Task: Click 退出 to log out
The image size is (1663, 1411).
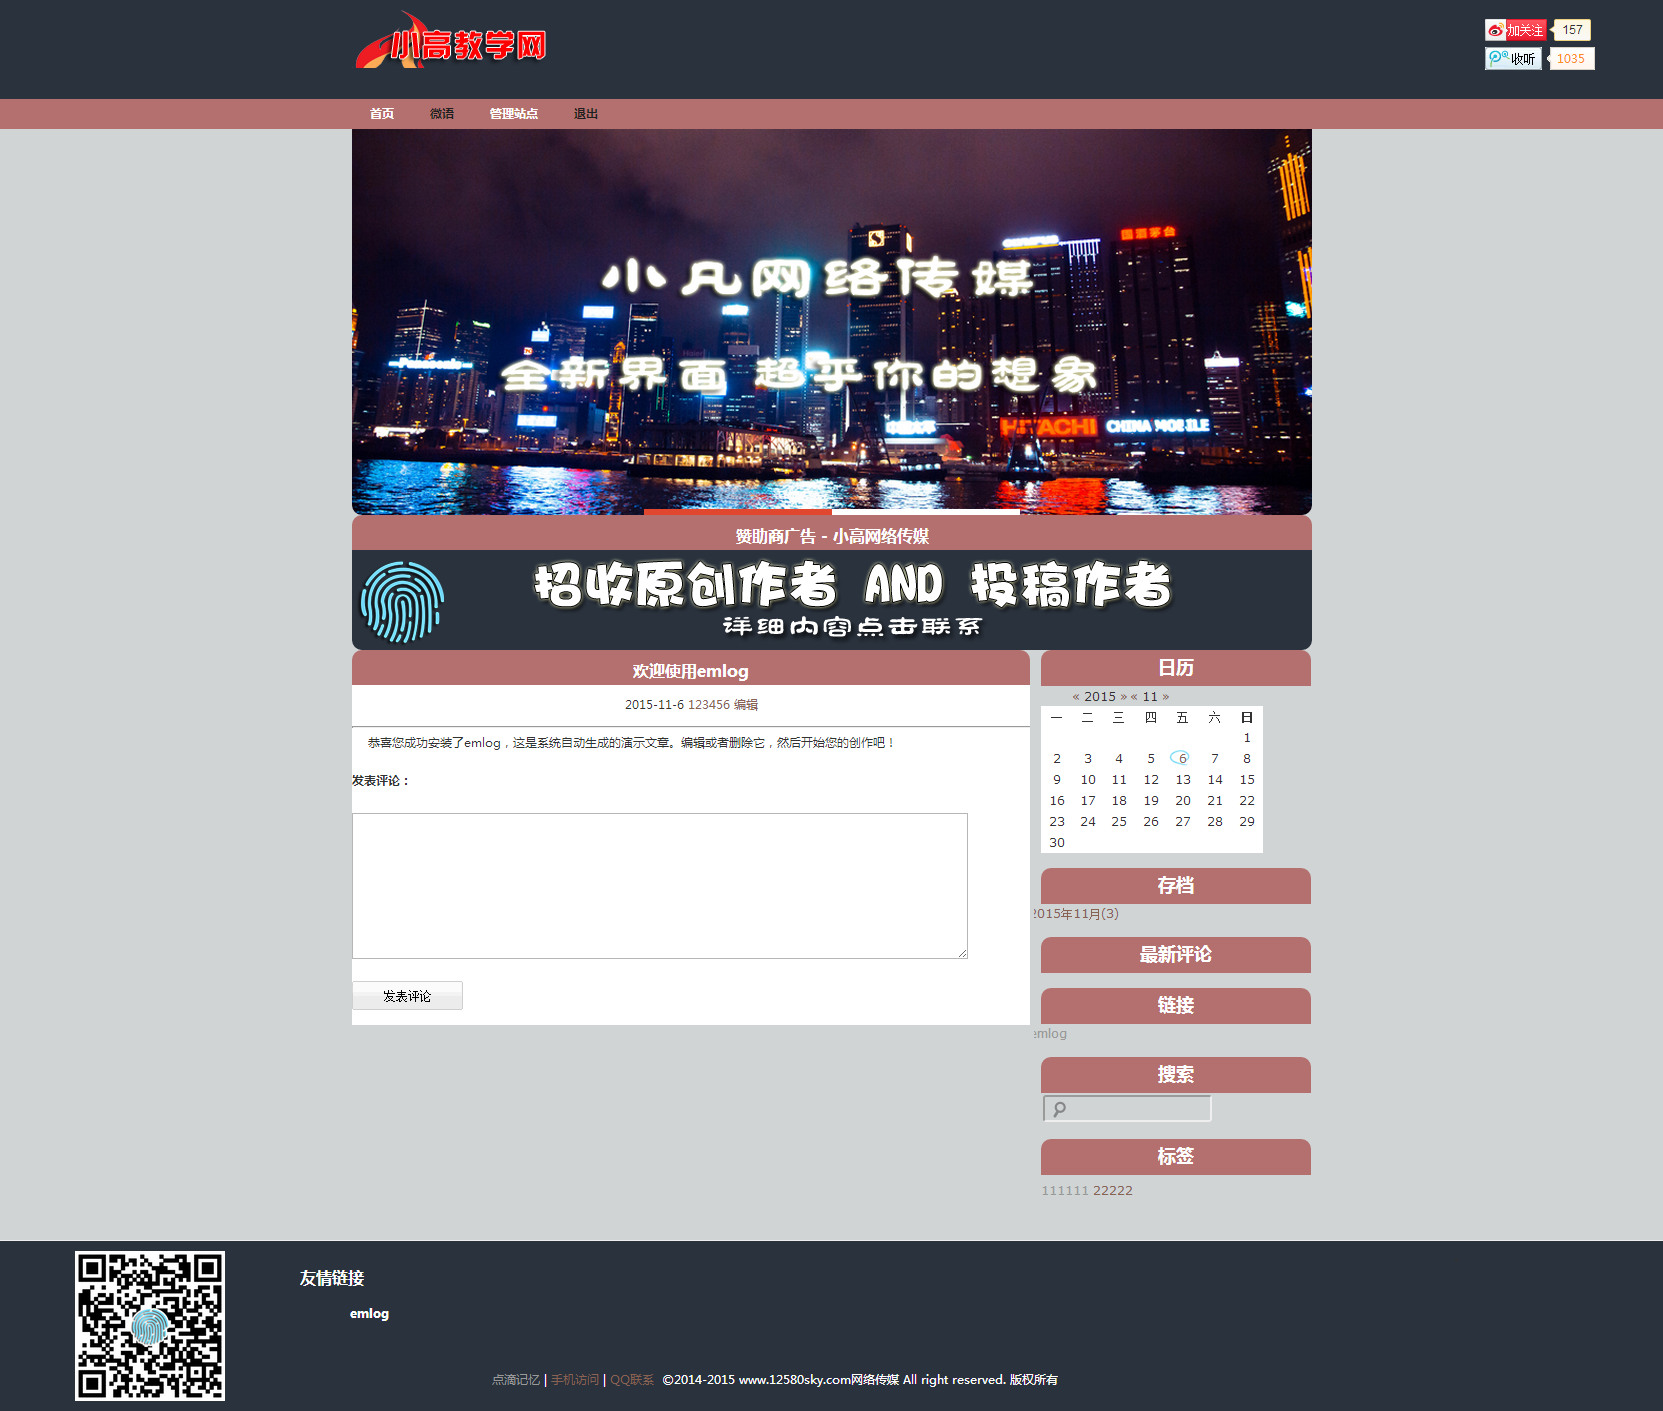Action: coord(585,114)
